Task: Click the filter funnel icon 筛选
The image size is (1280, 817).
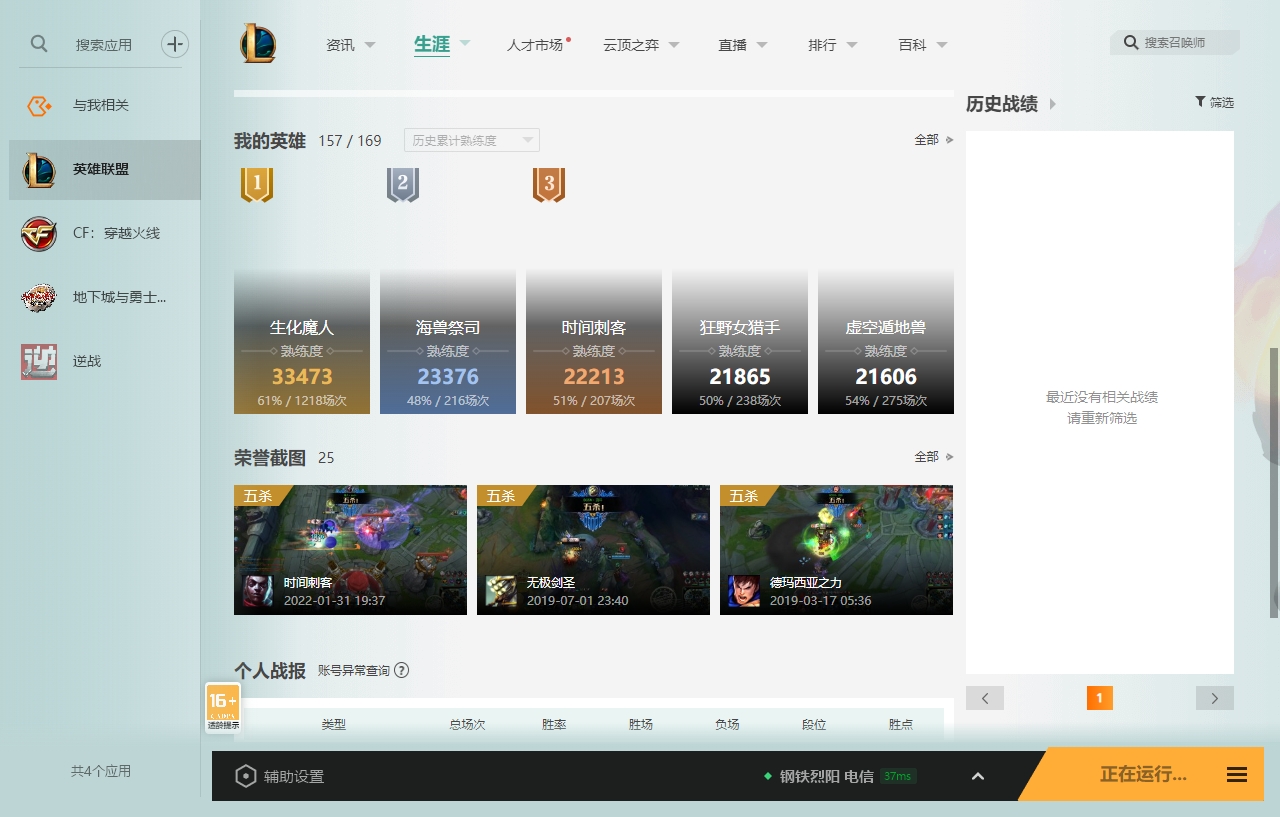Action: [1200, 102]
